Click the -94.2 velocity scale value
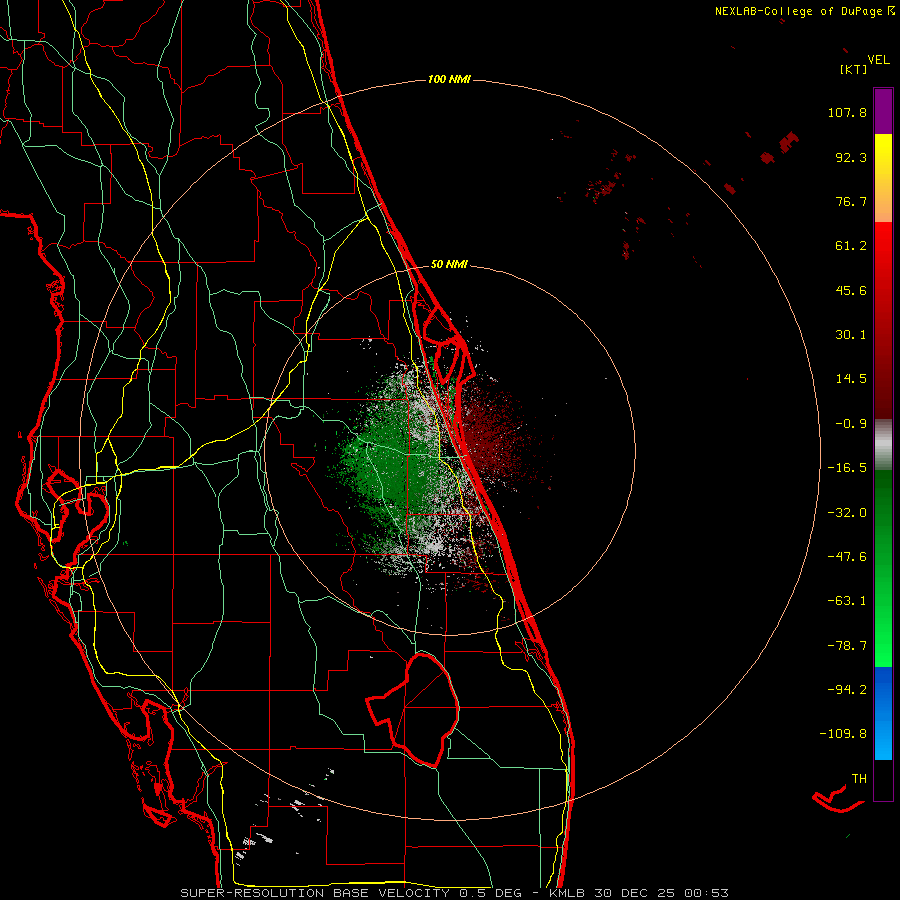 click(x=847, y=690)
